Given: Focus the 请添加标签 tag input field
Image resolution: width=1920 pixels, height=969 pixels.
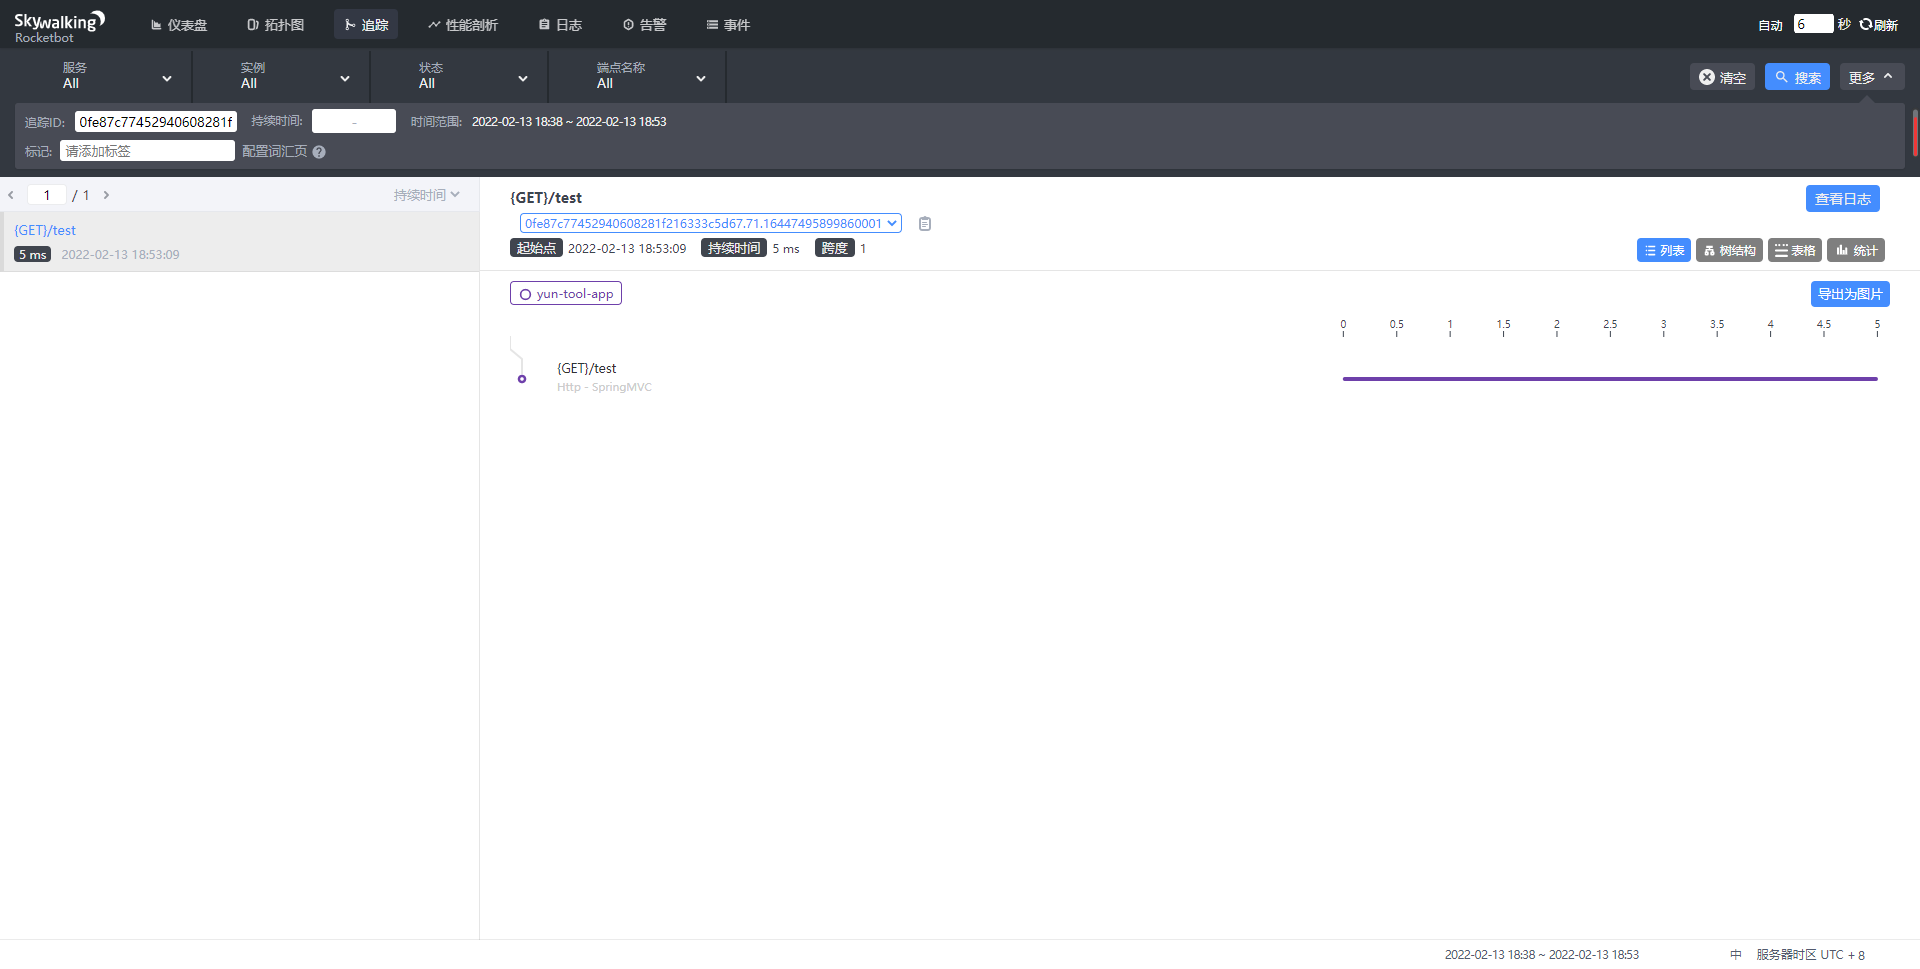Looking at the screenshot, I should (147, 151).
